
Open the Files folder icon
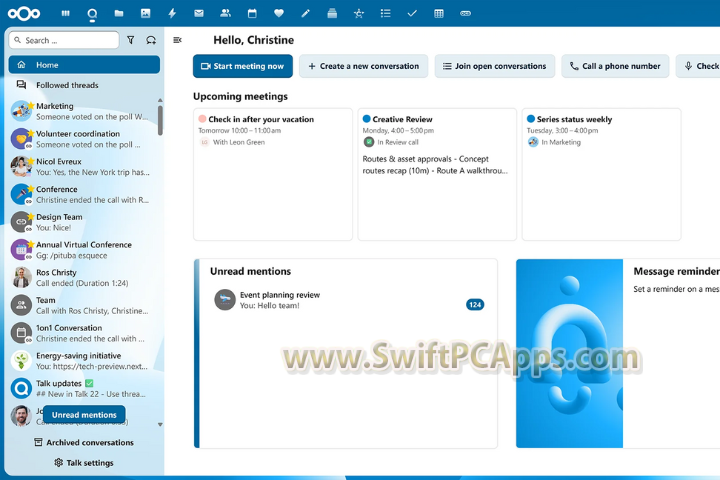pos(119,13)
